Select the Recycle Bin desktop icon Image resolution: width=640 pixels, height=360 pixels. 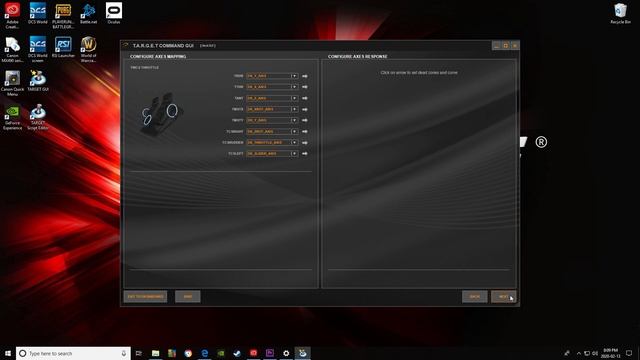click(x=620, y=13)
